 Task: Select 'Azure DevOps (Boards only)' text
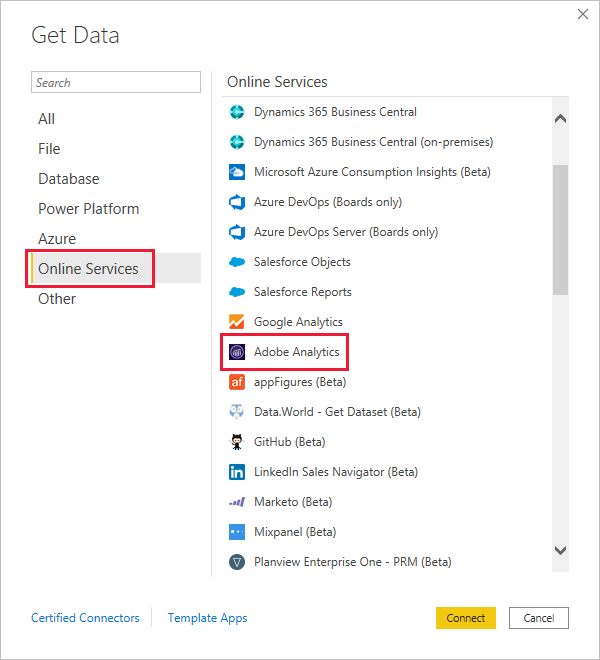328,202
